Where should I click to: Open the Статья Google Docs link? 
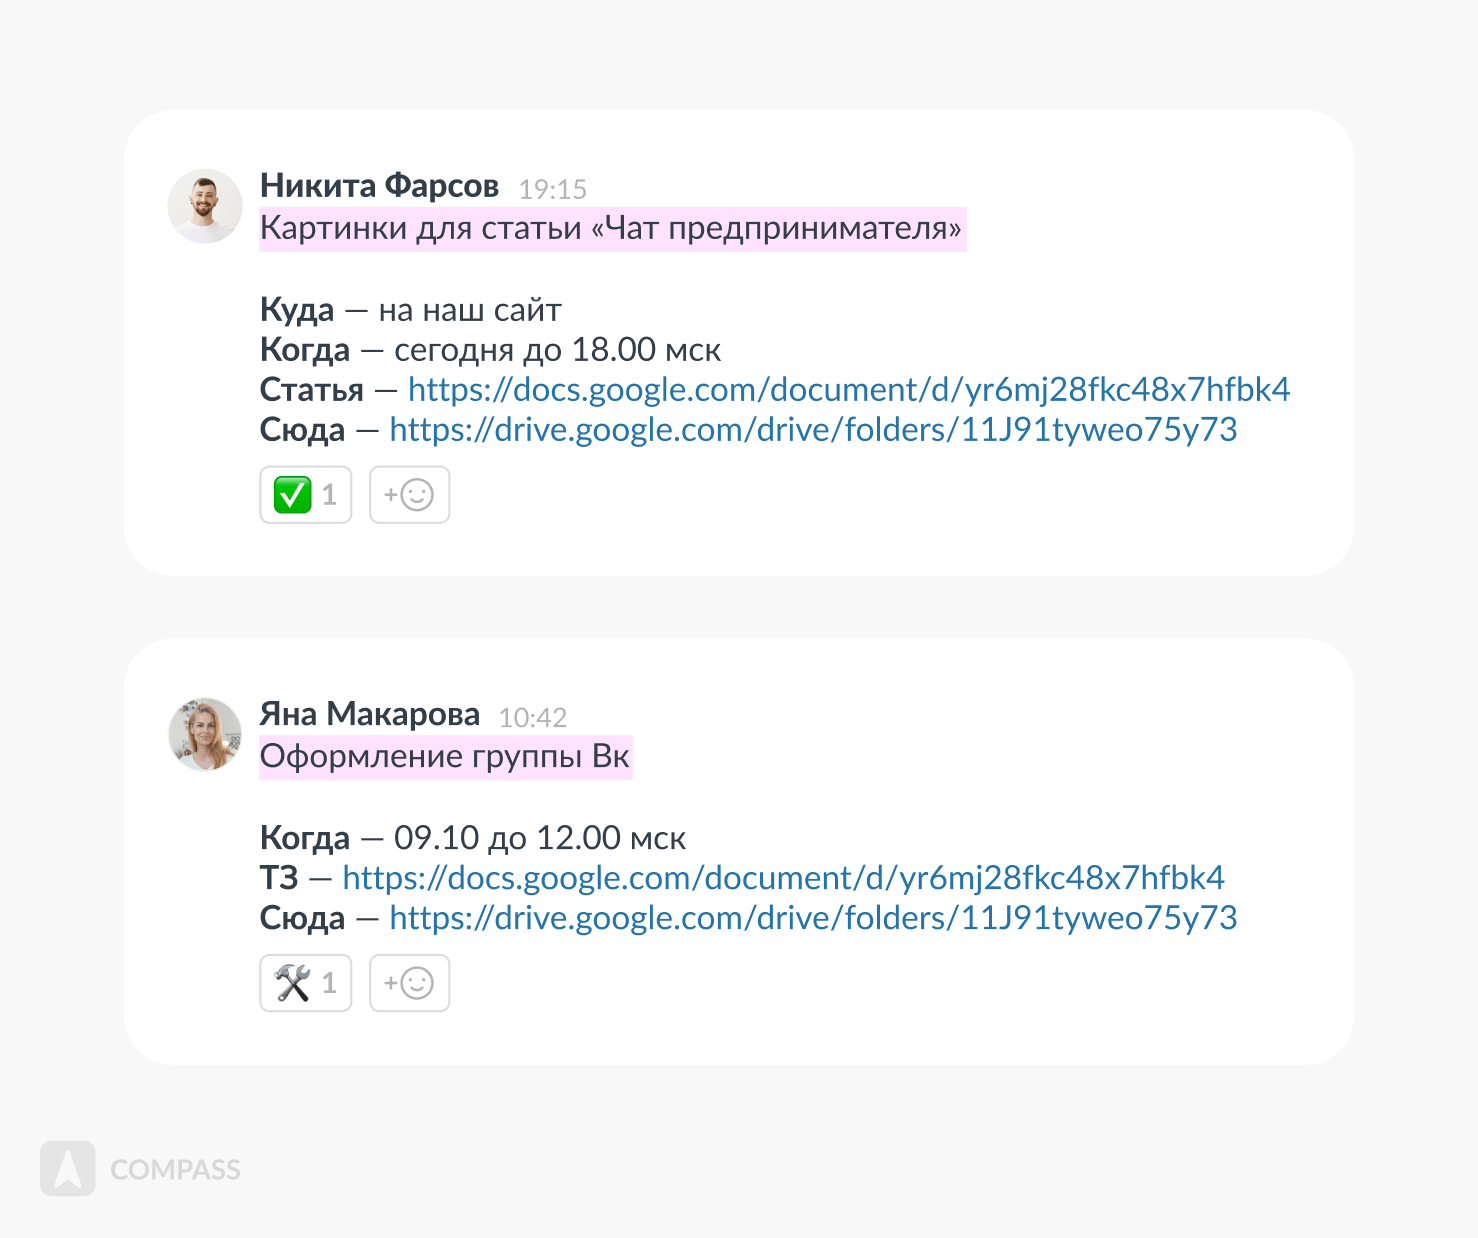tap(848, 390)
